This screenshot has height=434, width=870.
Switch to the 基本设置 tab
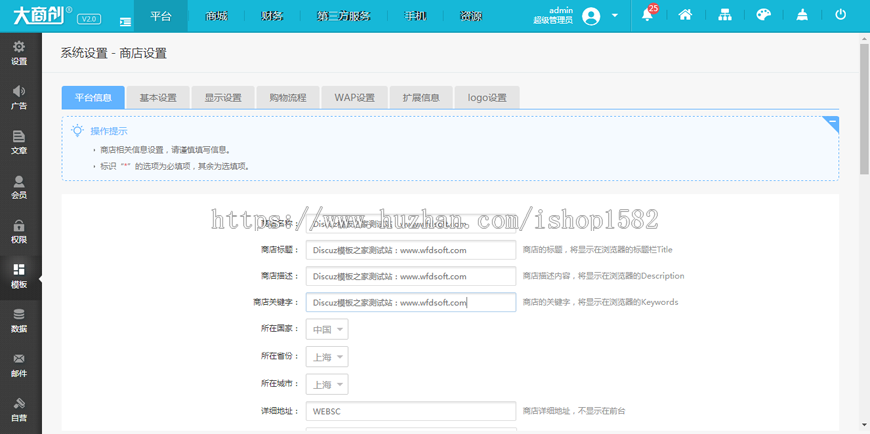(158, 98)
